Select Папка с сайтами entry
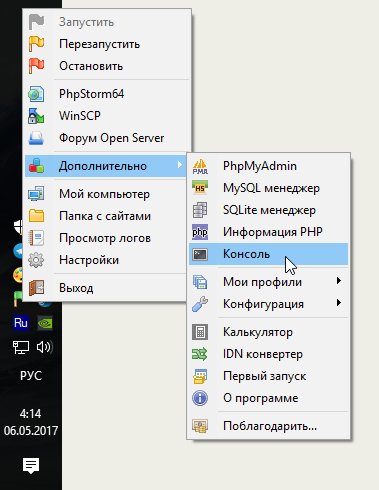Image resolution: width=379 pixels, height=490 pixels. (x=106, y=216)
